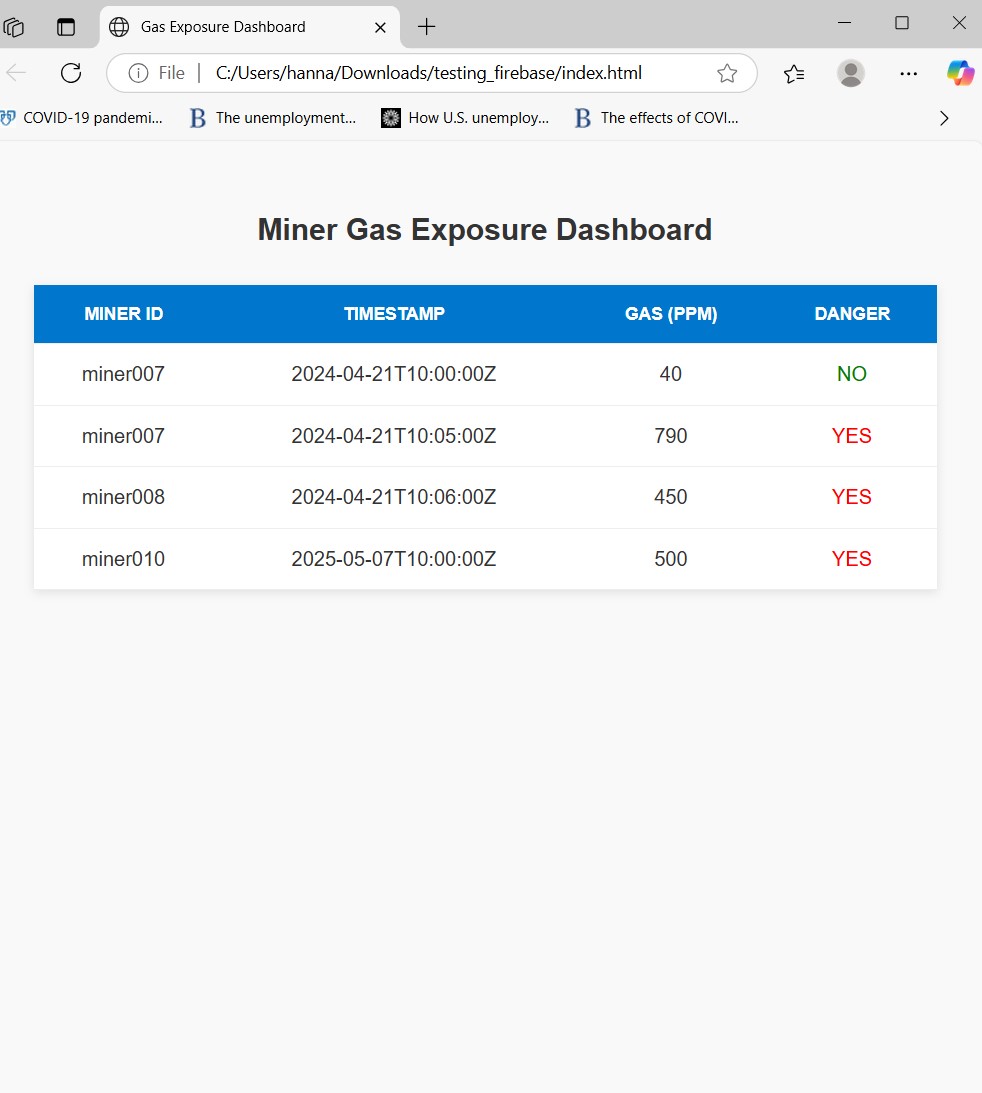Open the user profile icon

850,73
